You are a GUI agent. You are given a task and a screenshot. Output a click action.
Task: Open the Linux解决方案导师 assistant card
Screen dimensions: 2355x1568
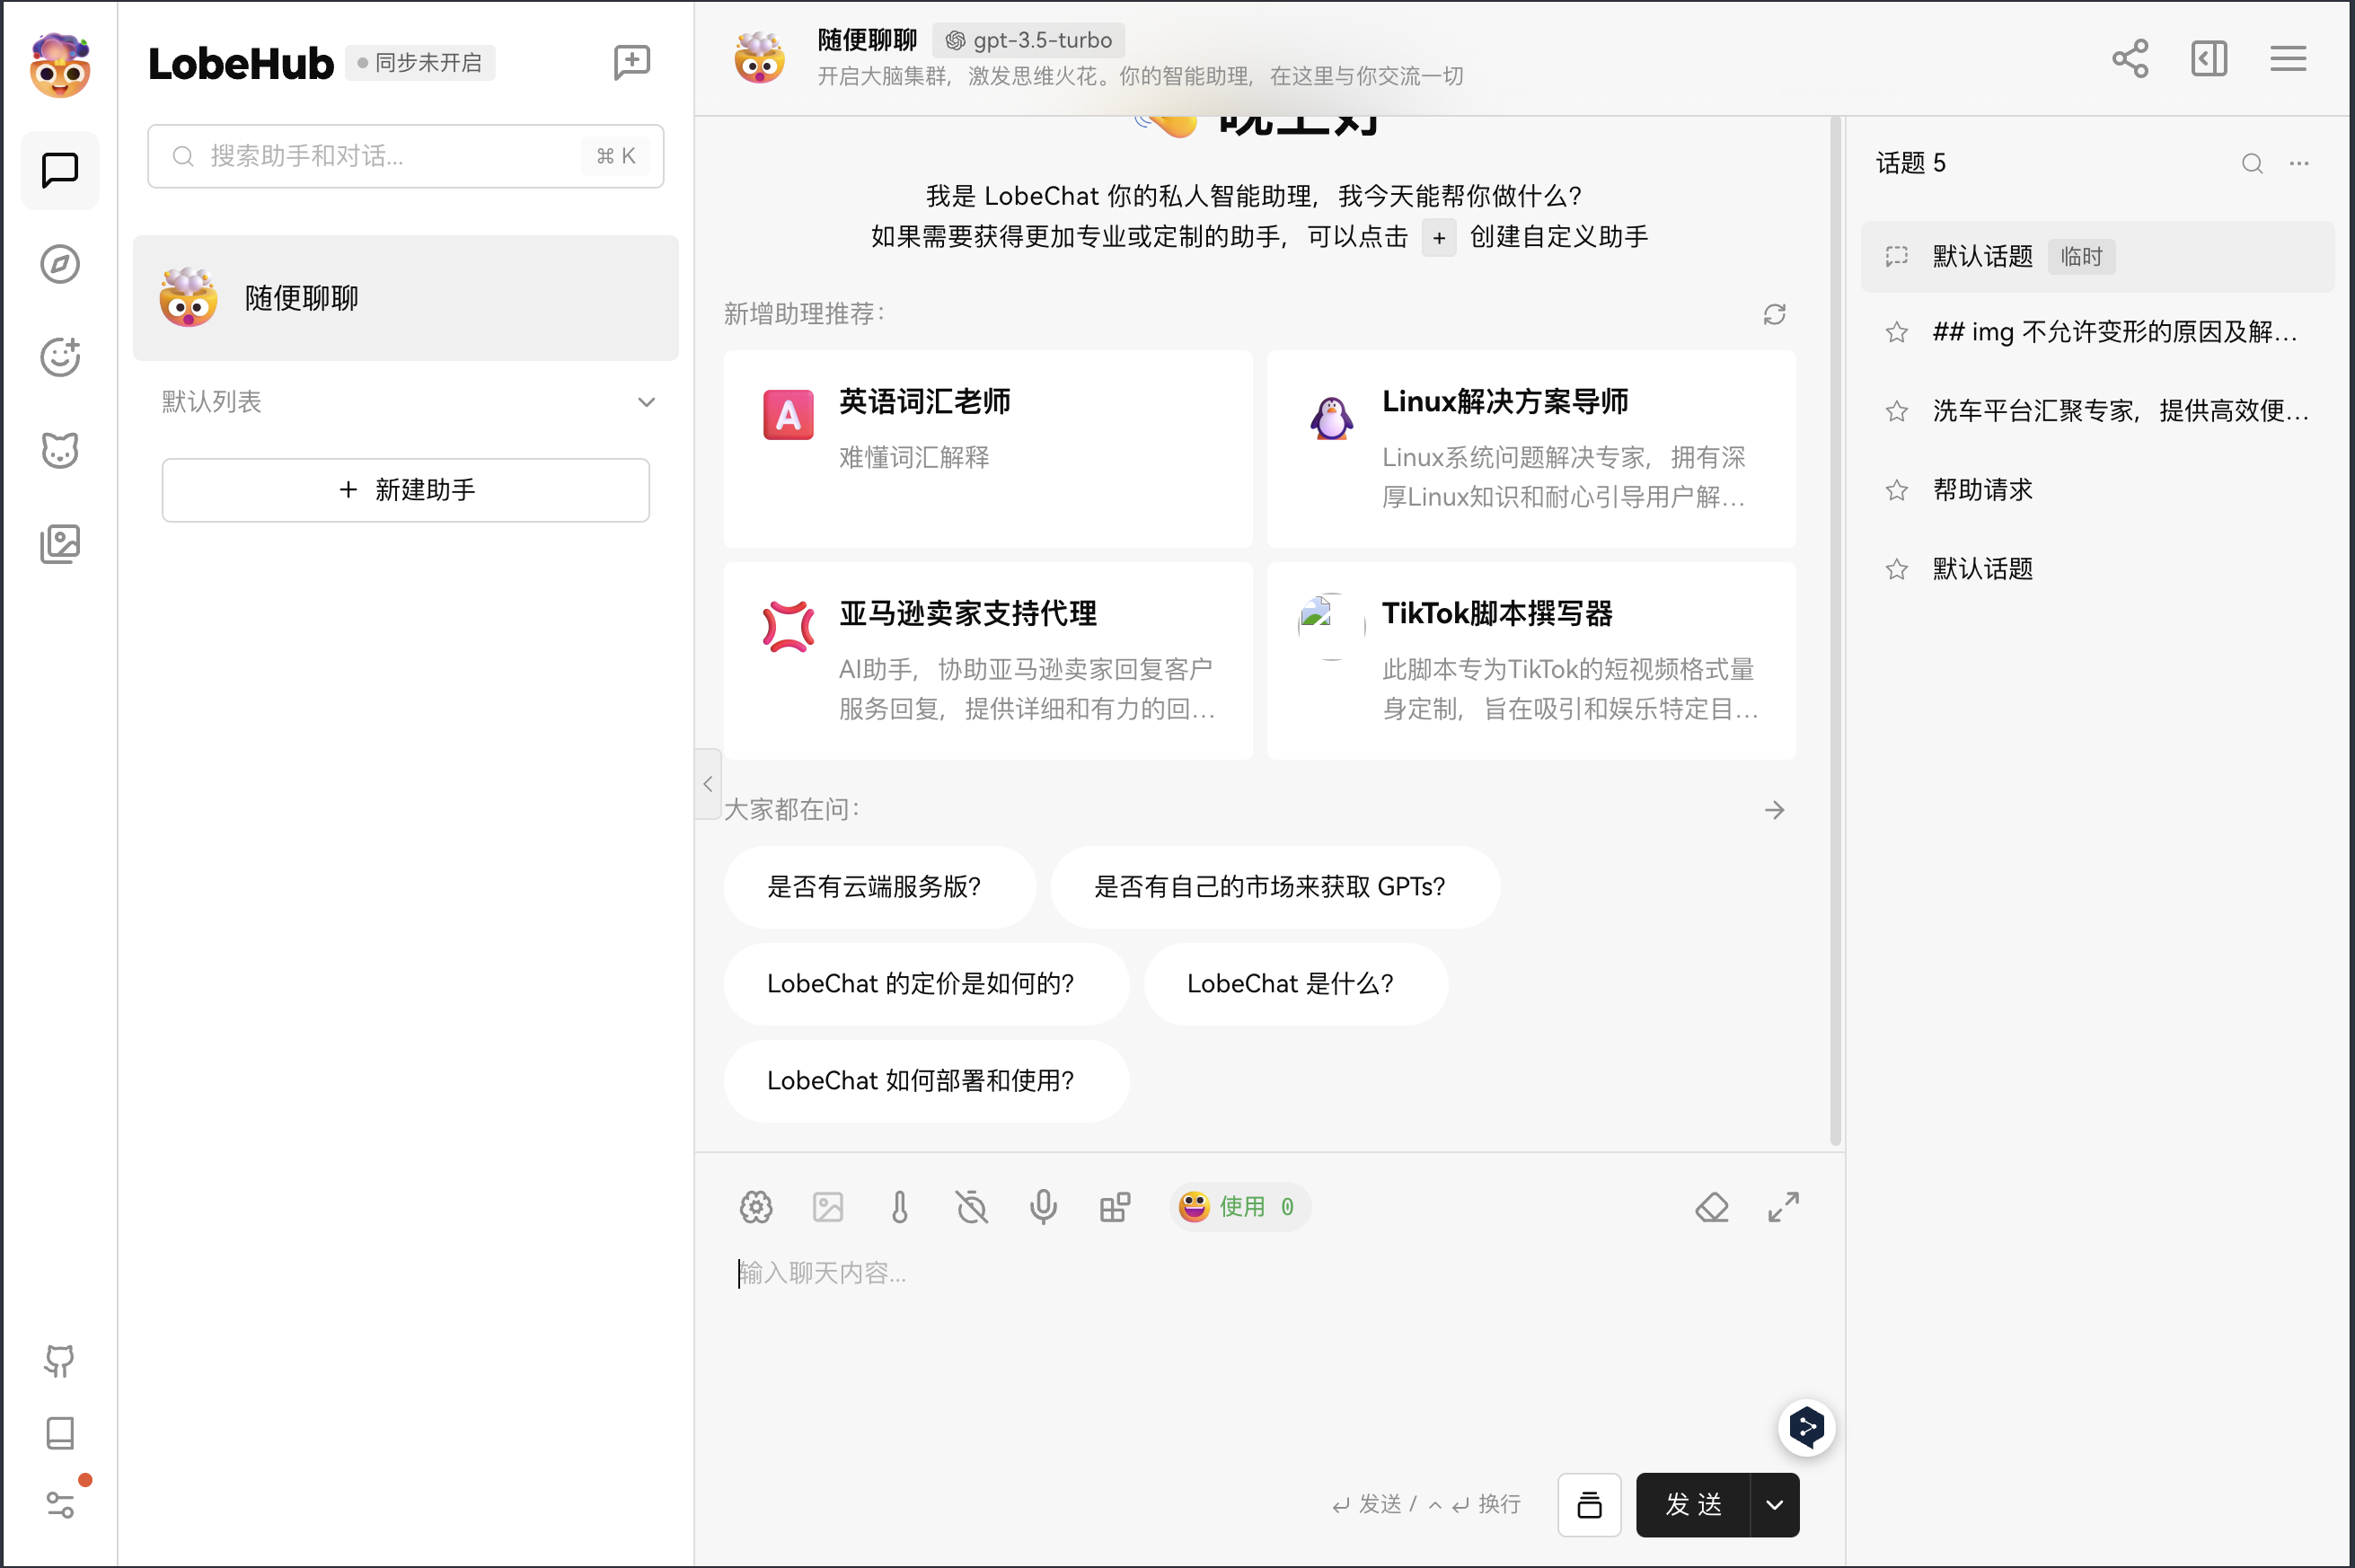point(1531,449)
